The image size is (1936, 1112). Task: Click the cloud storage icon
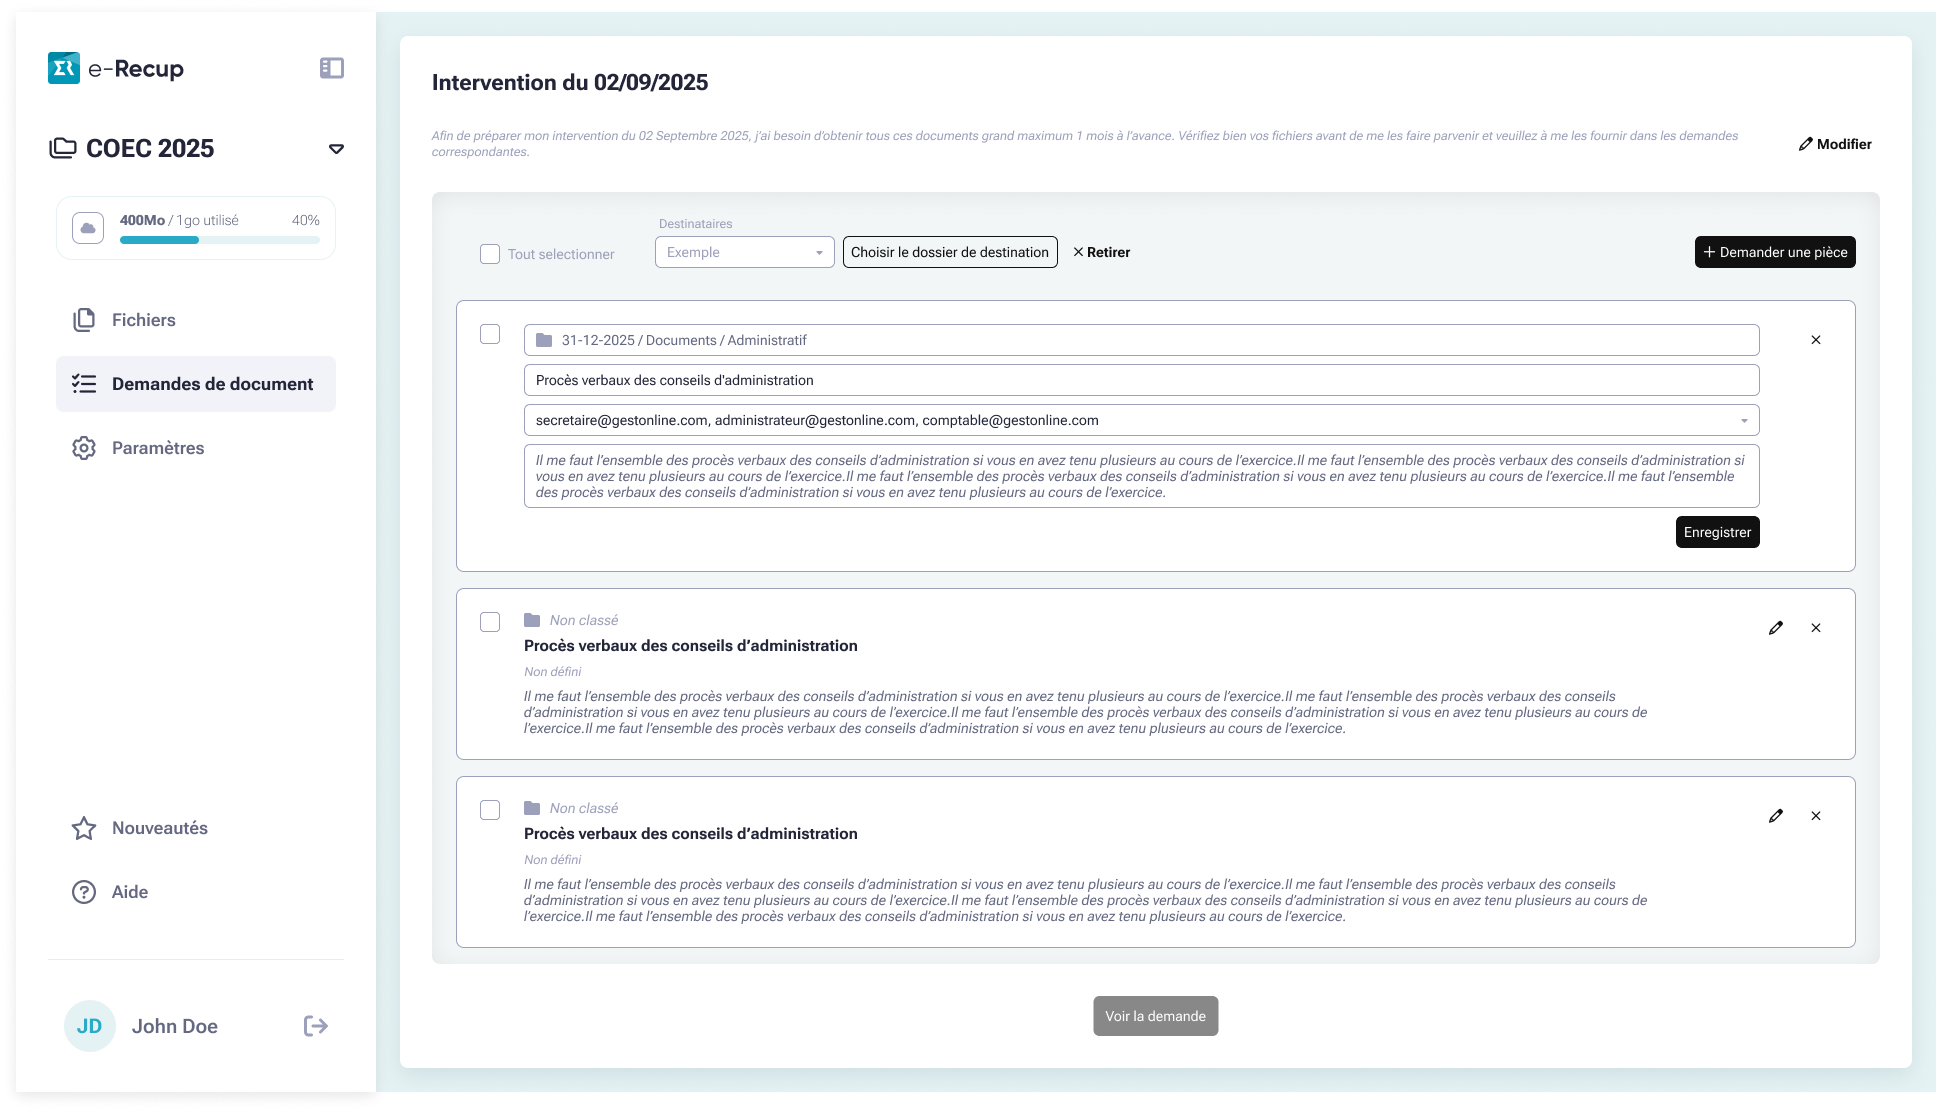(x=88, y=228)
